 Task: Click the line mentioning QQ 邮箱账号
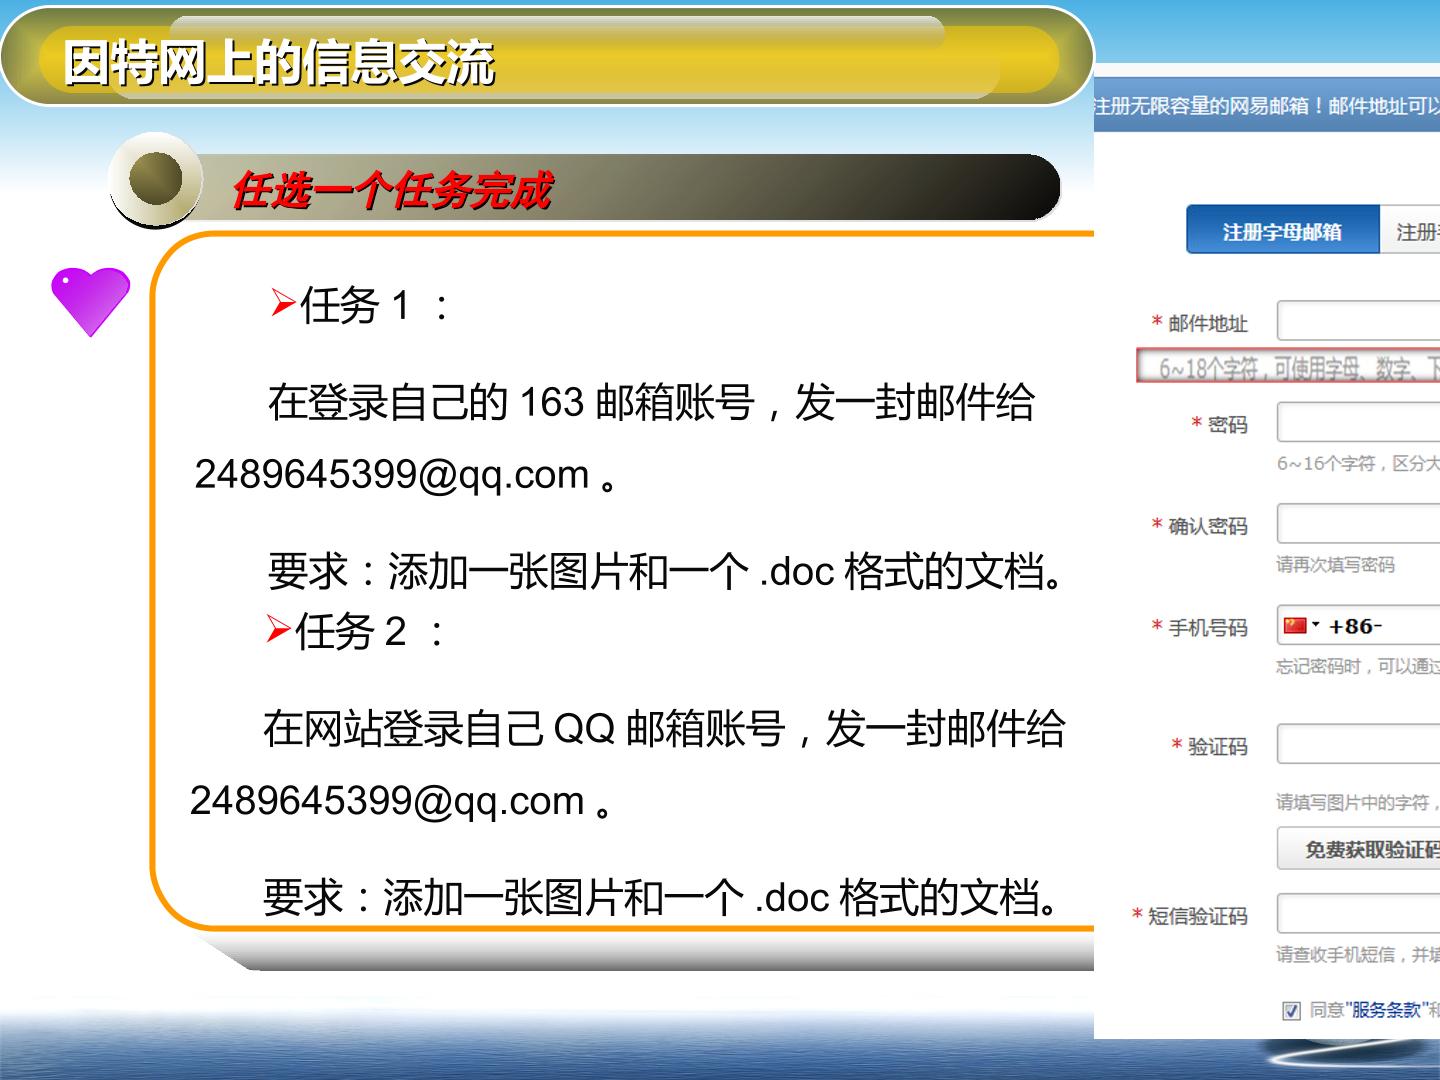pos(664,728)
